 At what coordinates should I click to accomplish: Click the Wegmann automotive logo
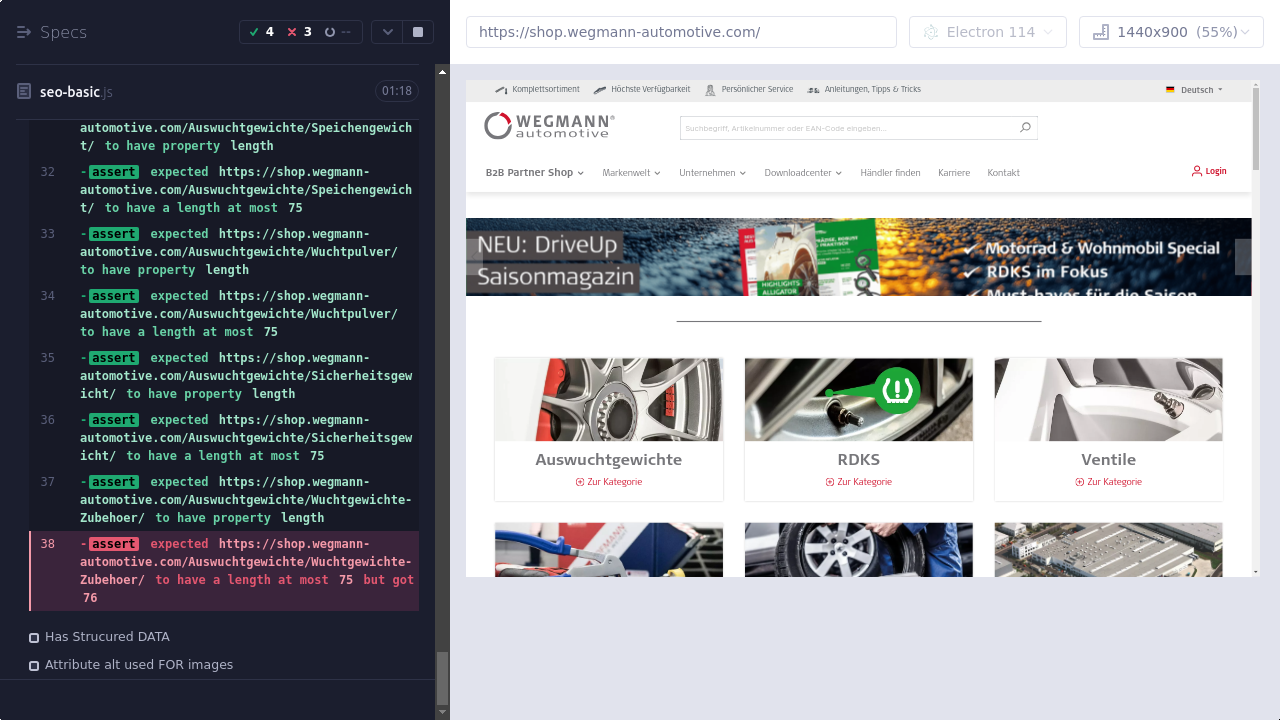550,126
